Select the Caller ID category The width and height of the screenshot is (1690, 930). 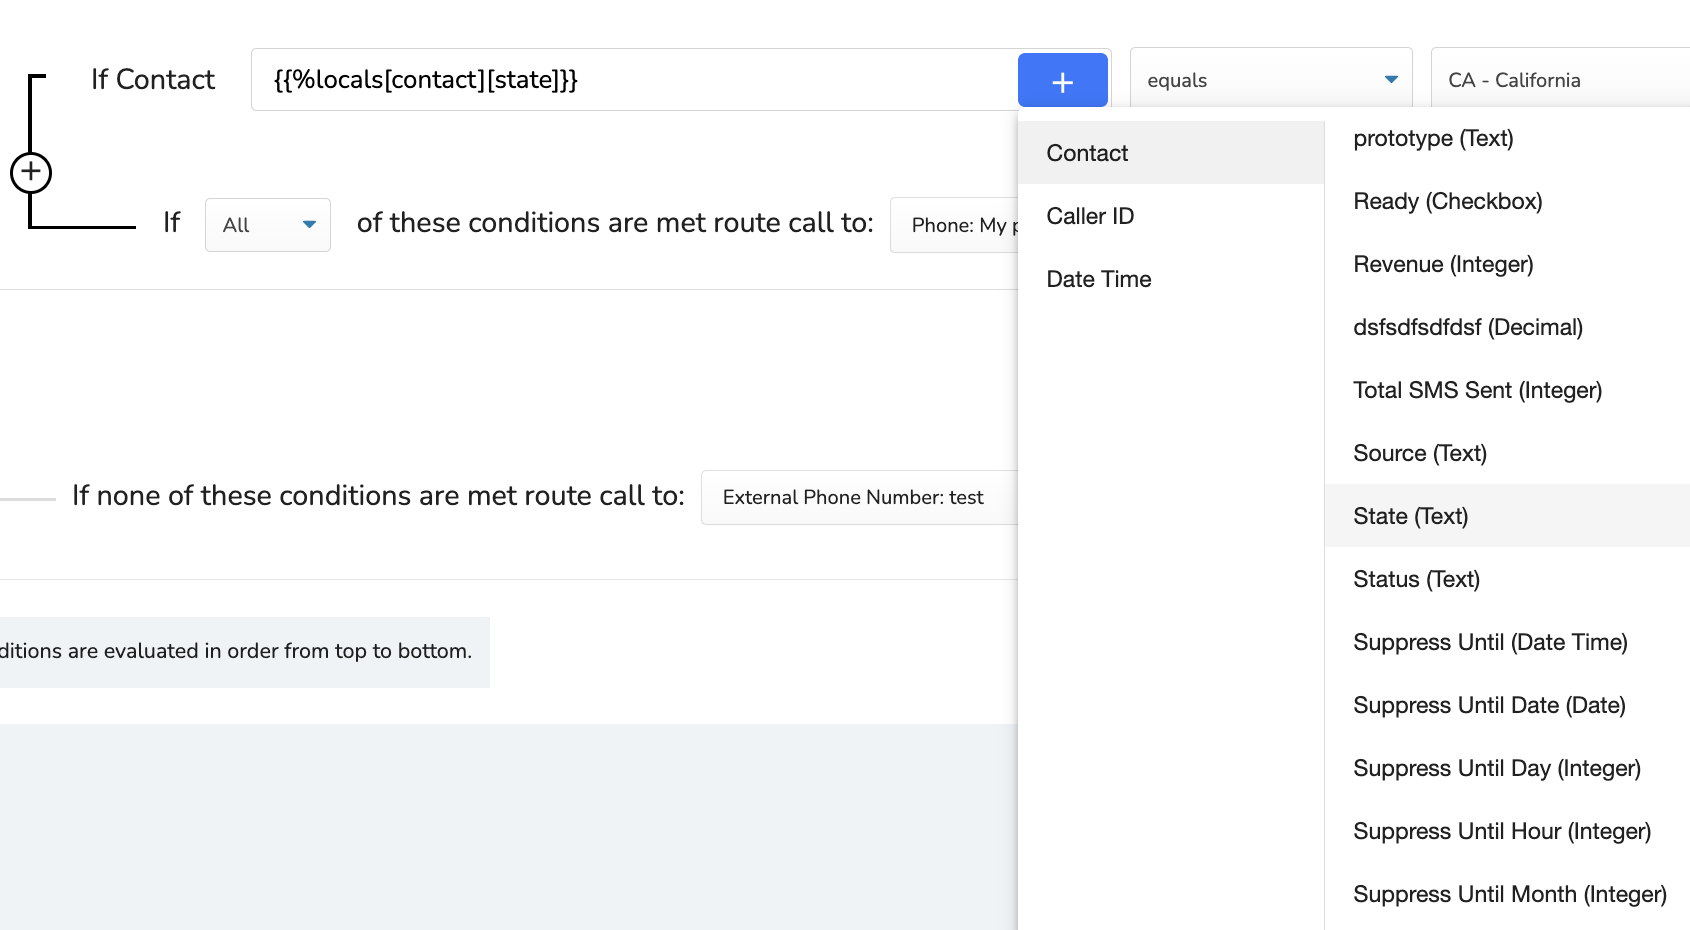1171,216
